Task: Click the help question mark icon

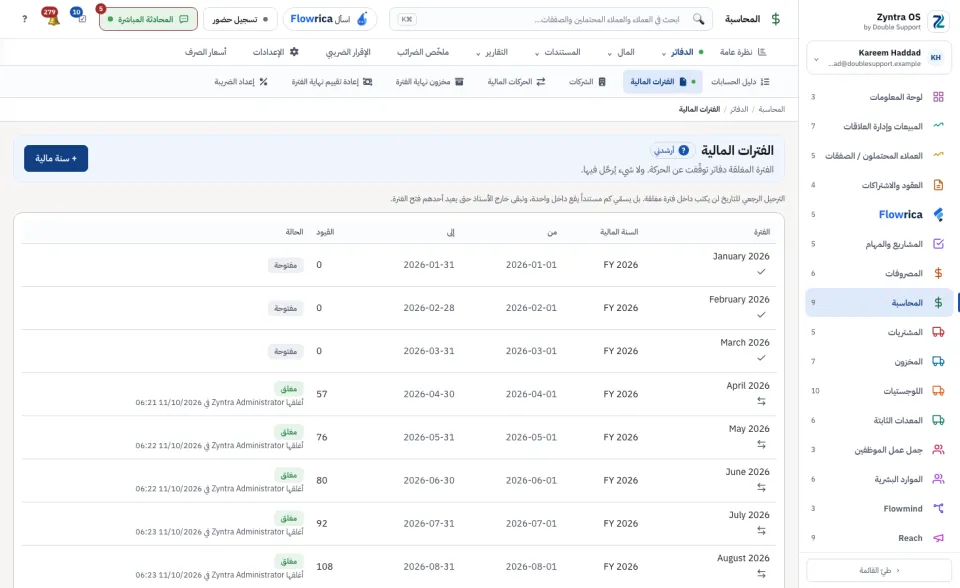Action: (24, 19)
